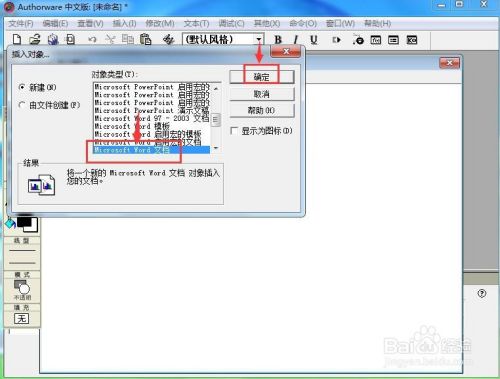The height and width of the screenshot is (379, 500).
Task: Toggle Bold text formatting
Action: 278,40
